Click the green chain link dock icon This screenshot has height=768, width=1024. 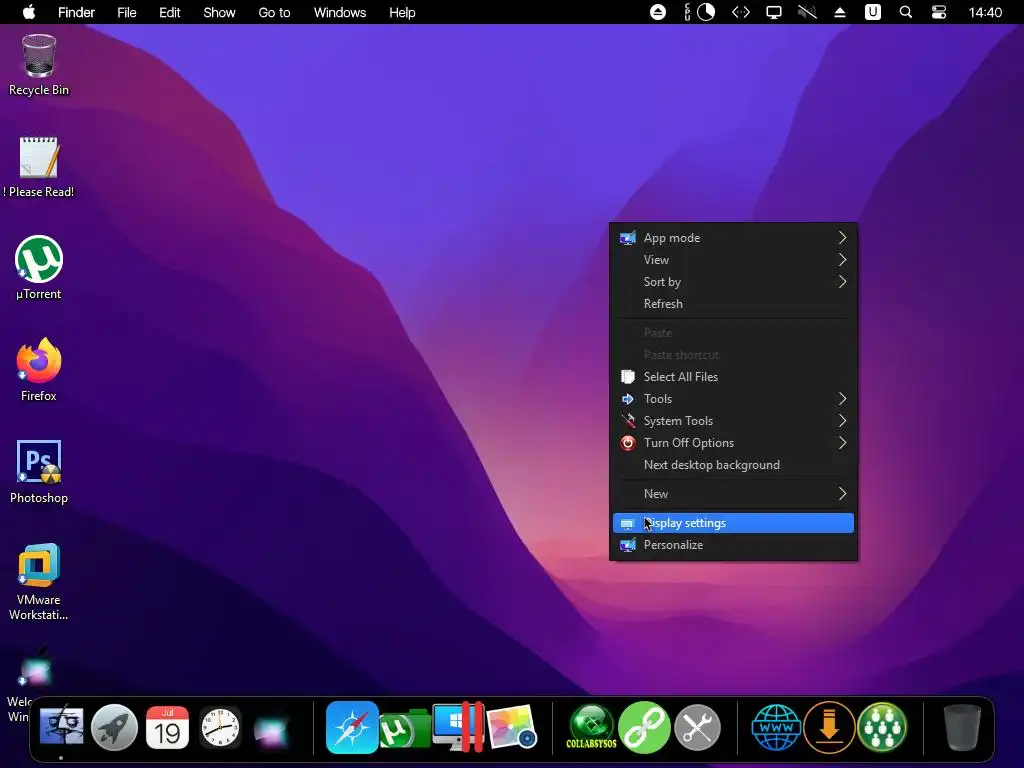(645, 727)
